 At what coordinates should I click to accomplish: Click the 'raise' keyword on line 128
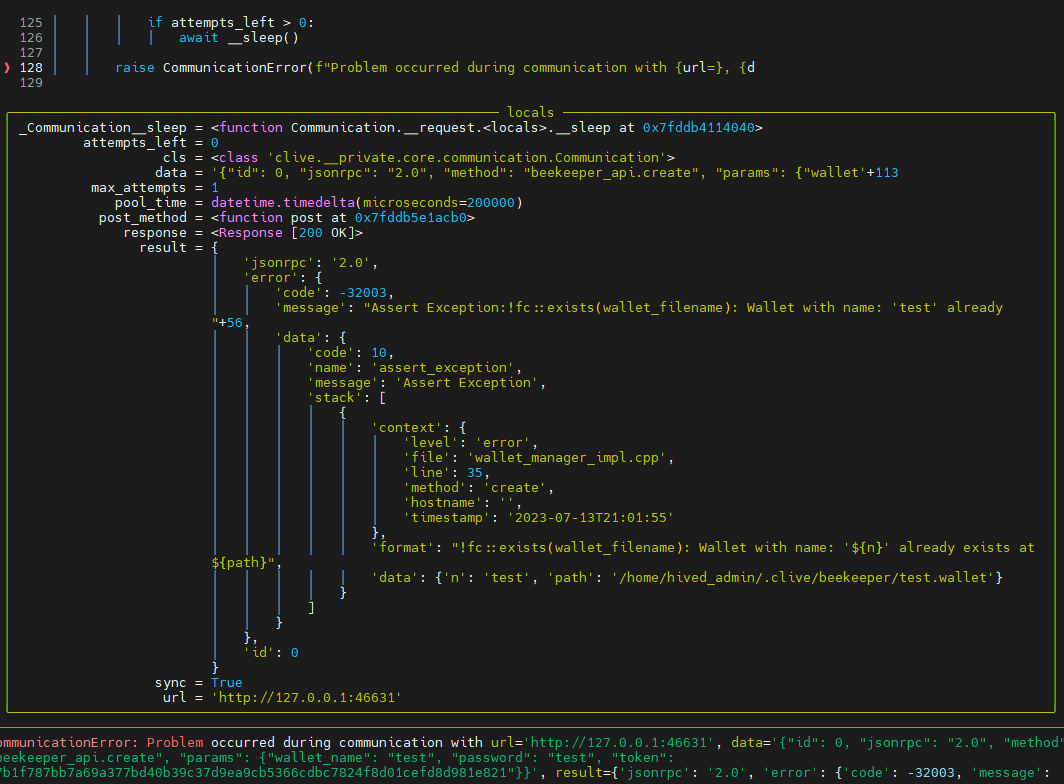[x=134, y=68]
